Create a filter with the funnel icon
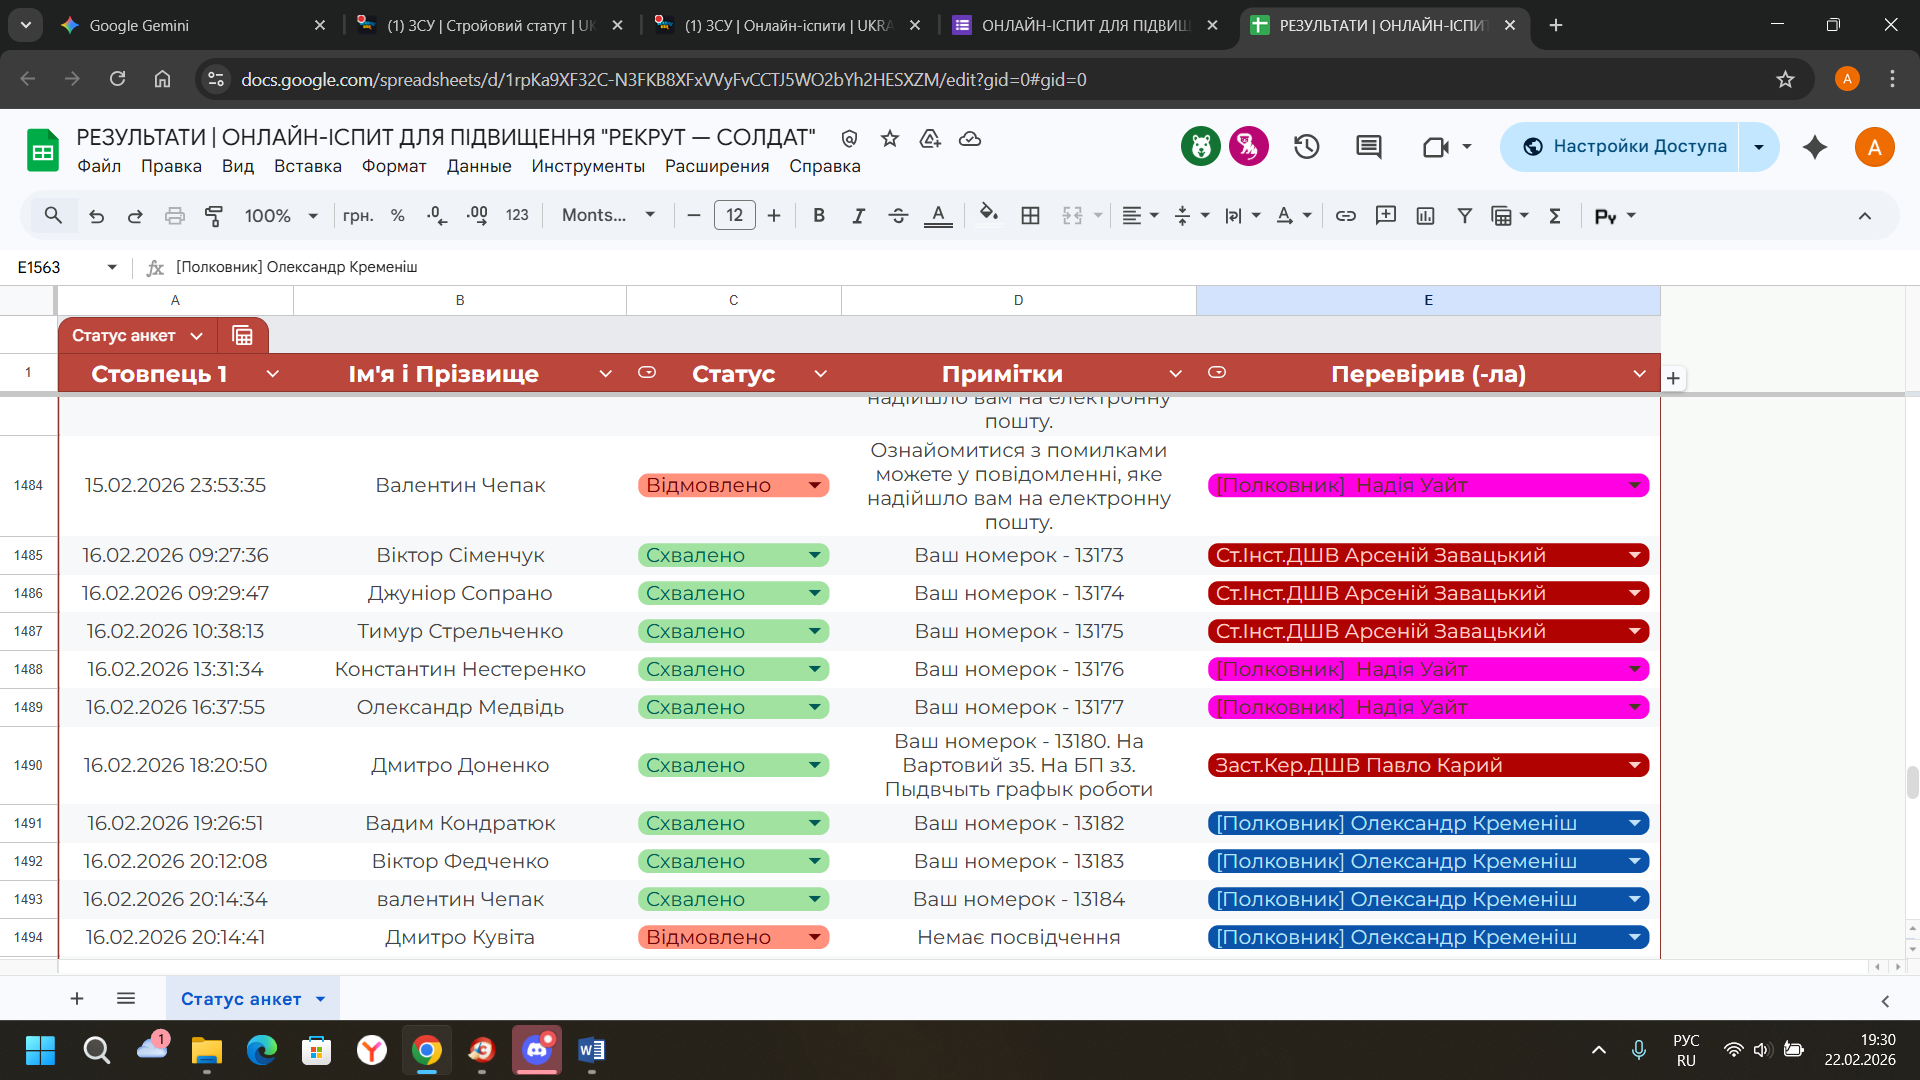The width and height of the screenshot is (1920, 1080). (x=1464, y=215)
